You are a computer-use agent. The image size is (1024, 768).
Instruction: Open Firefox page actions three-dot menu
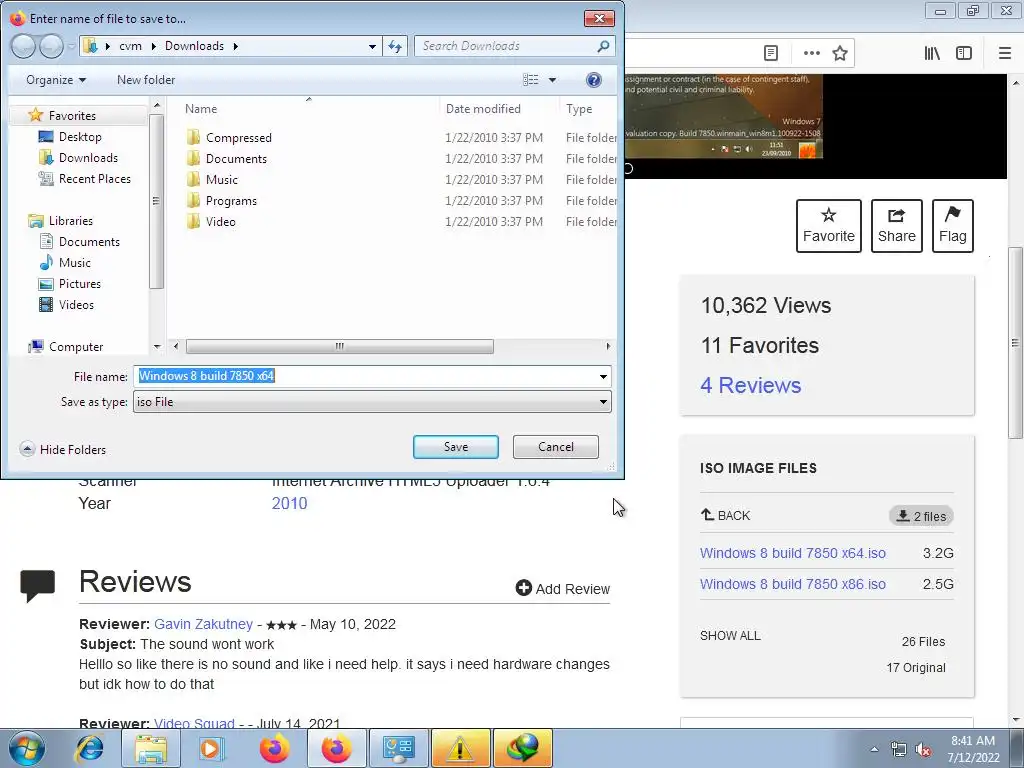[x=812, y=53]
